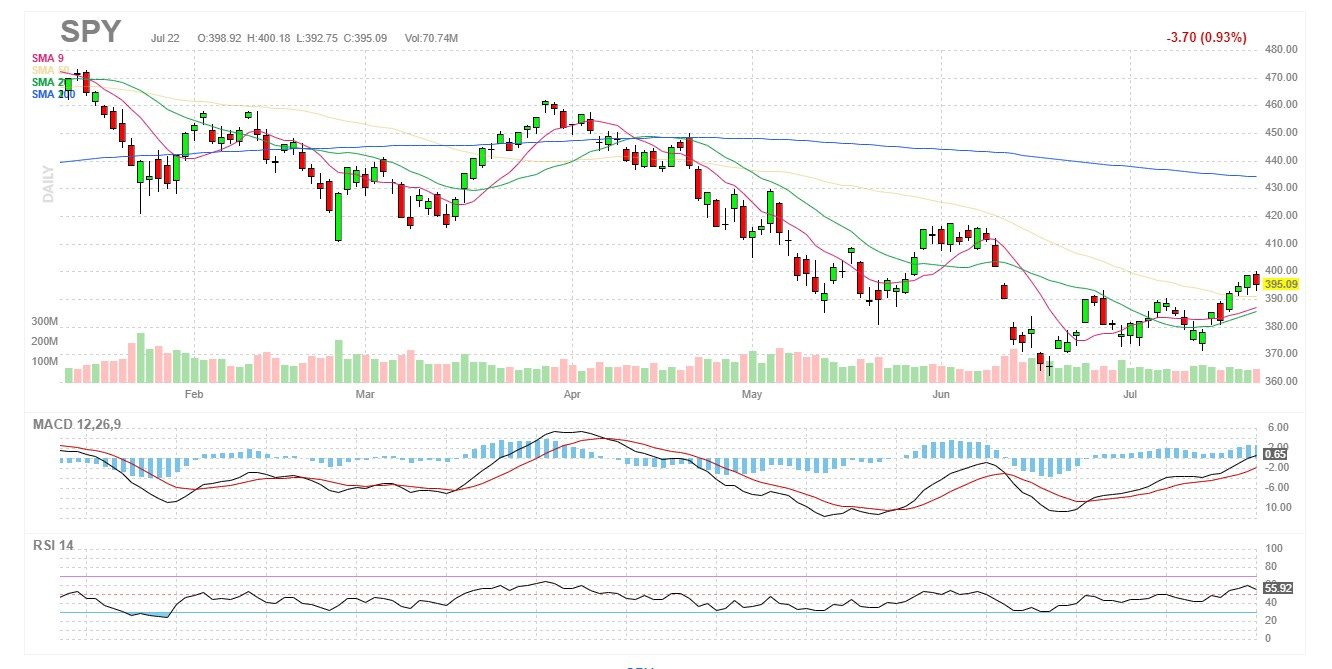Click the 400.00 price axis label
This screenshot has width=1332, height=669.
1281,270
